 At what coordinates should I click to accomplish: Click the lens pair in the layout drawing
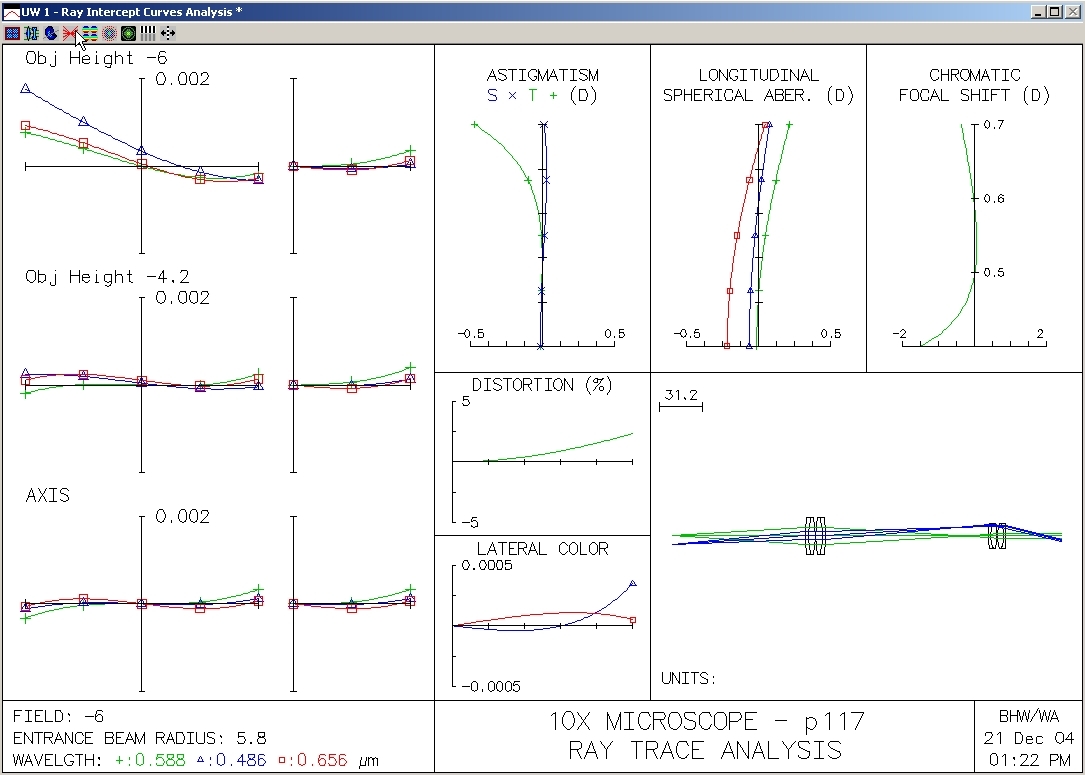[x=816, y=535]
